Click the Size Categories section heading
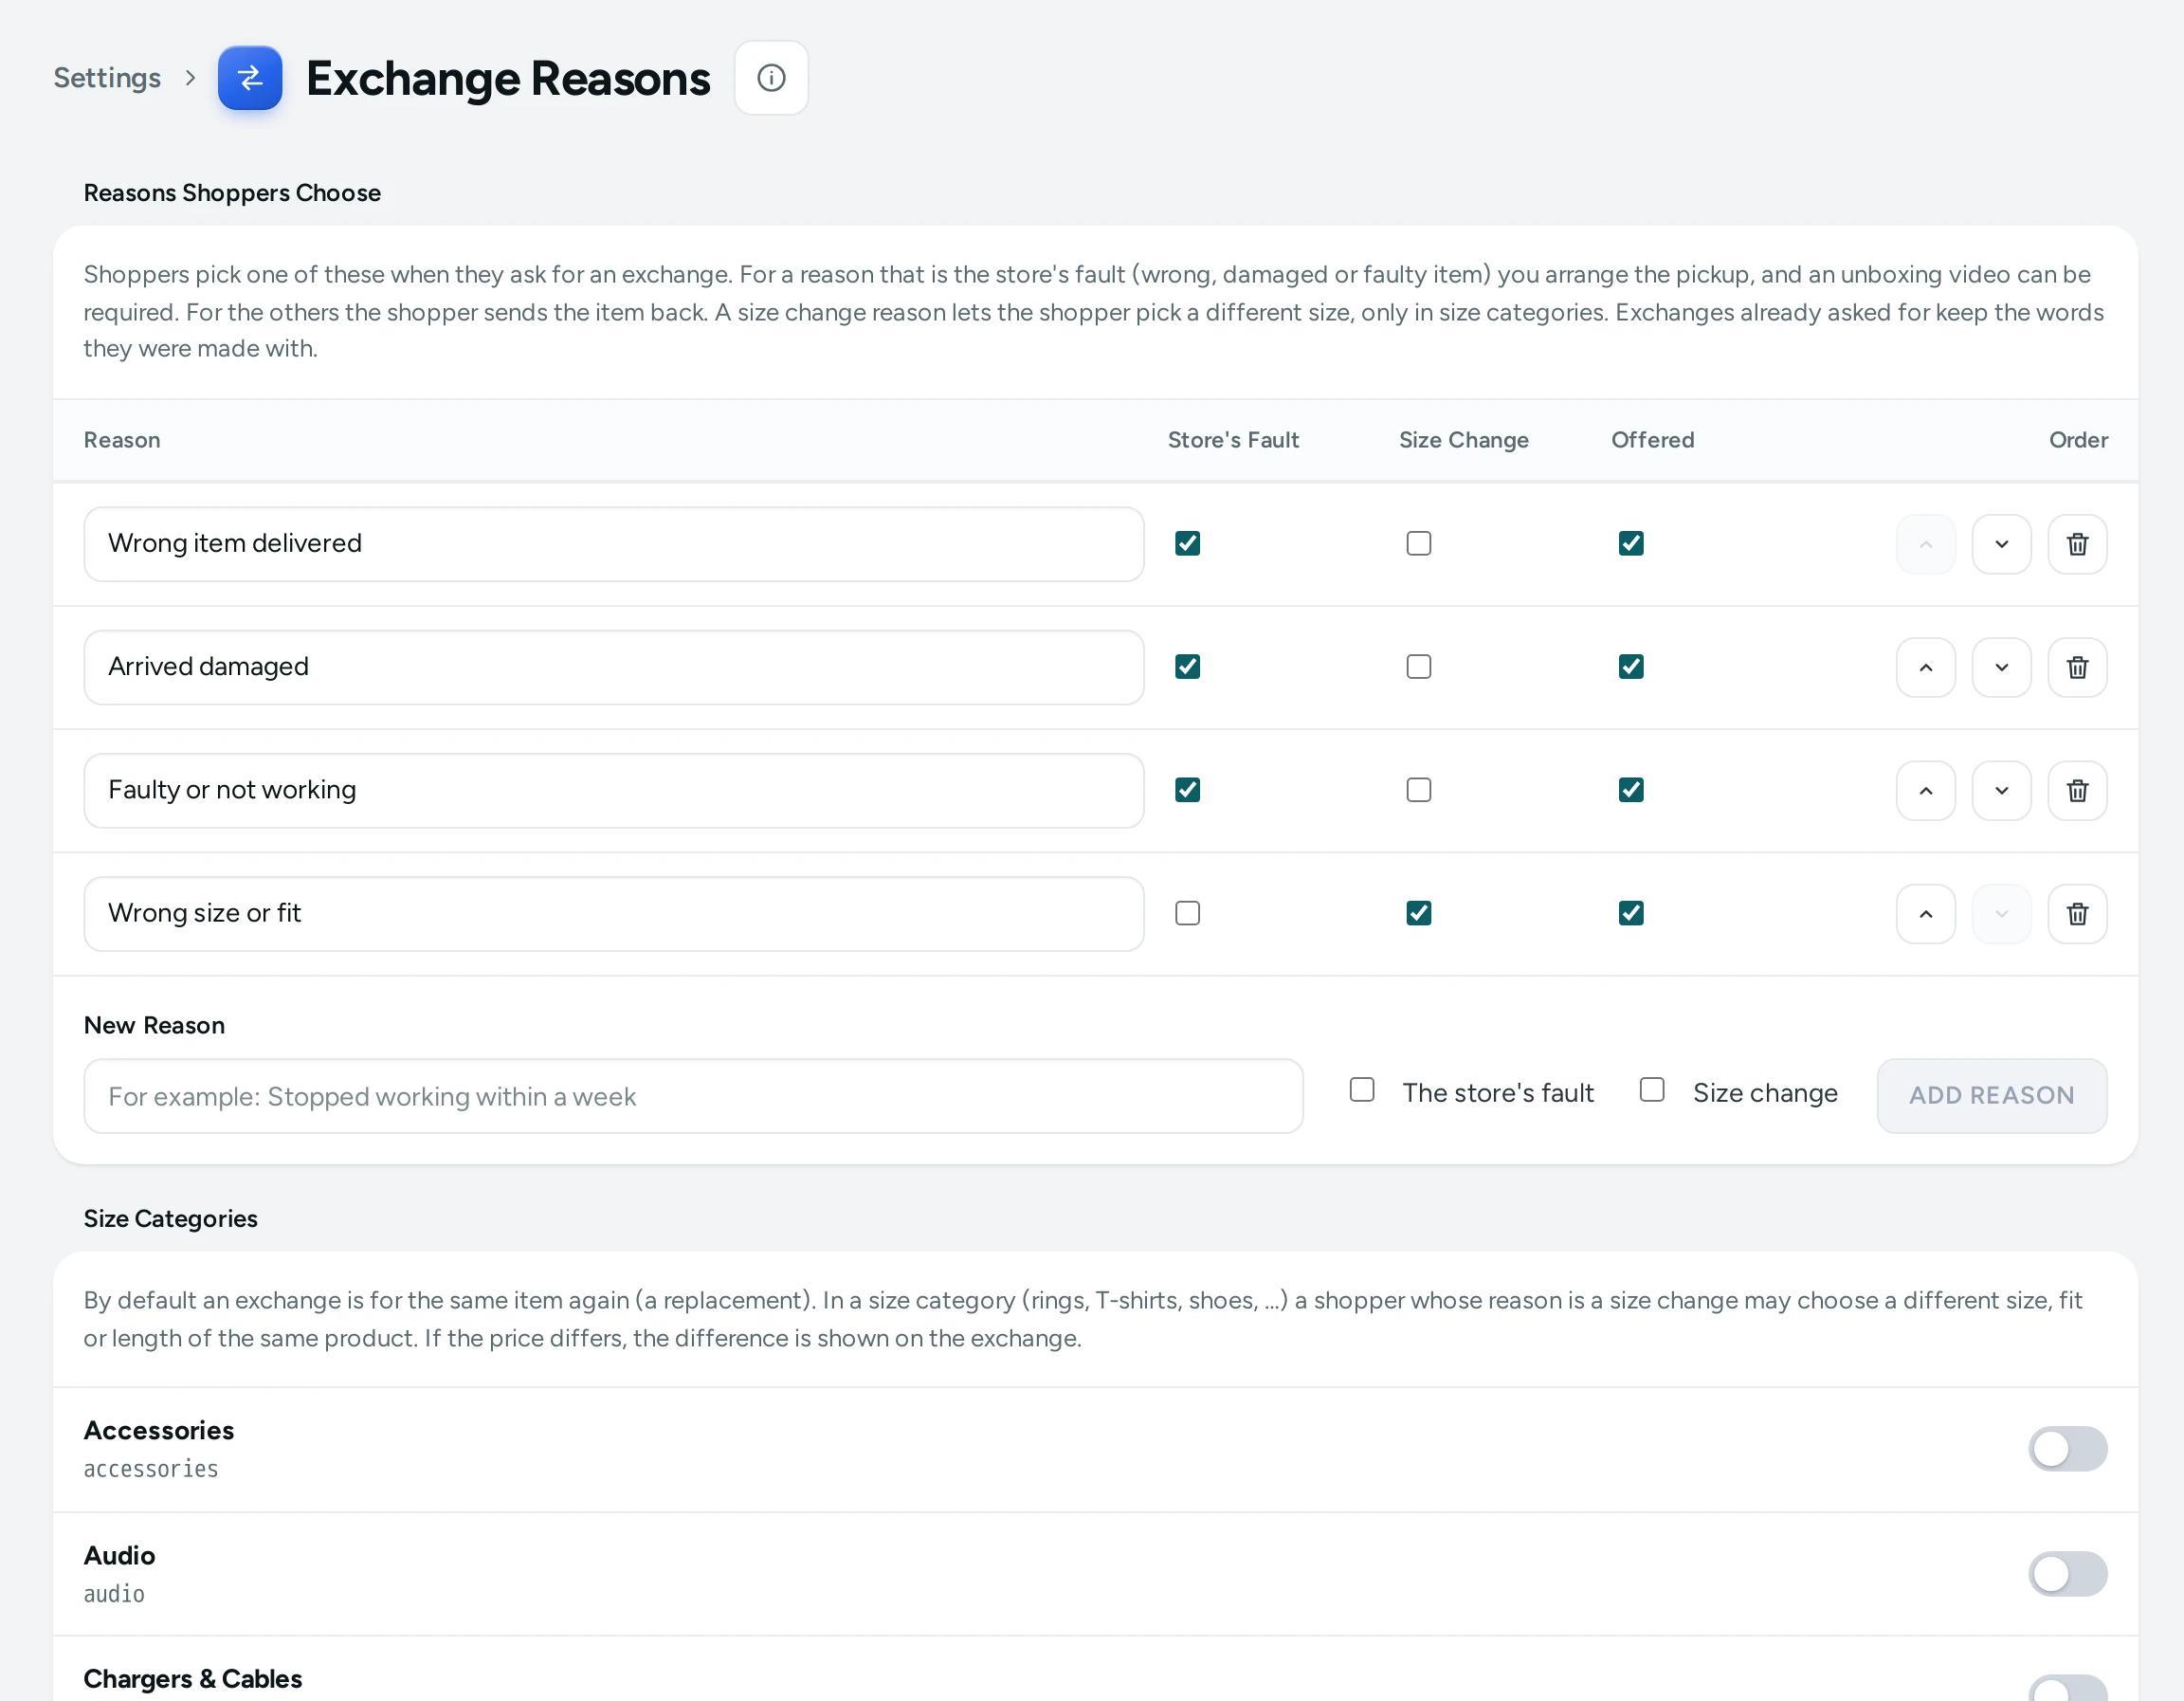Image resolution: width=2184 pixels, height=1701 pixels. [170, 1219]
